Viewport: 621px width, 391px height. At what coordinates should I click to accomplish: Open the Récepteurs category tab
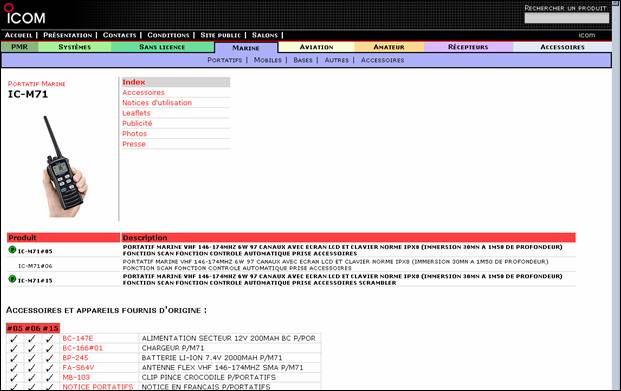tap(468, 47)
